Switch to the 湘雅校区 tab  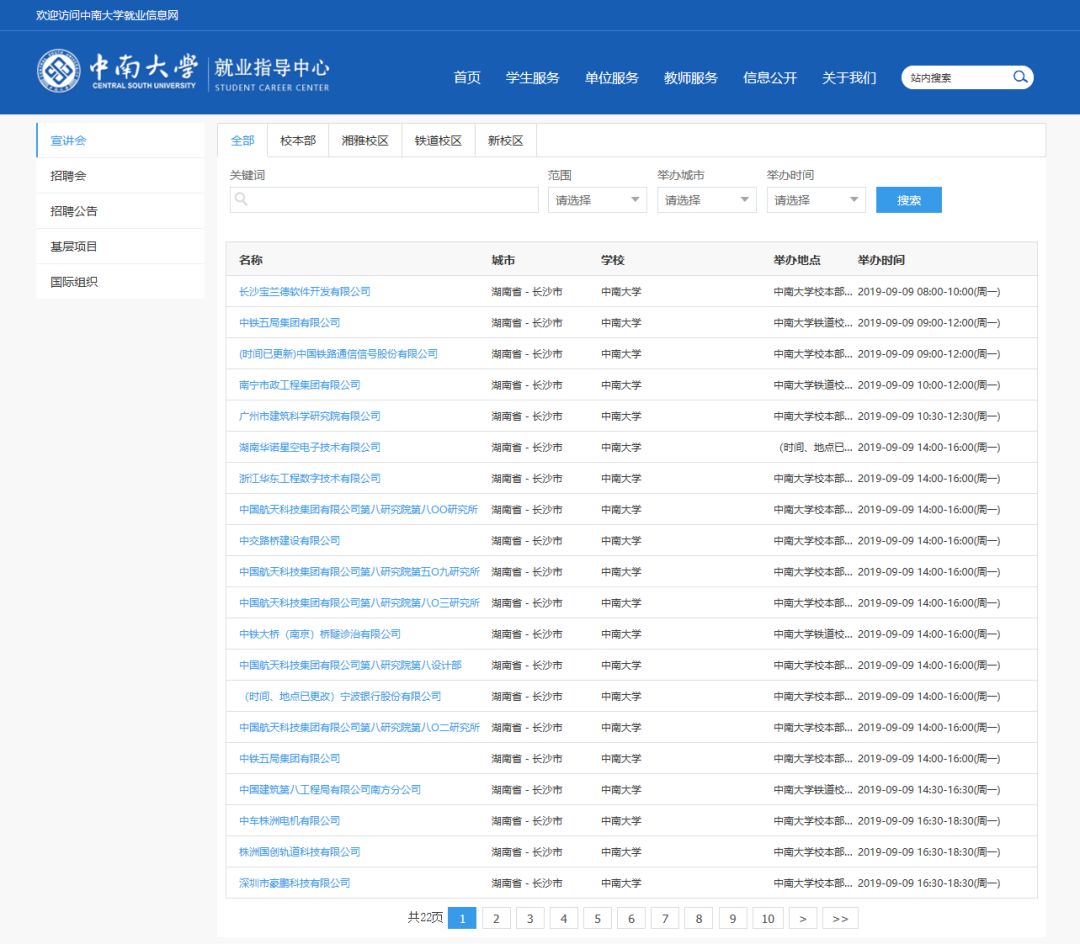click(365, 140)
